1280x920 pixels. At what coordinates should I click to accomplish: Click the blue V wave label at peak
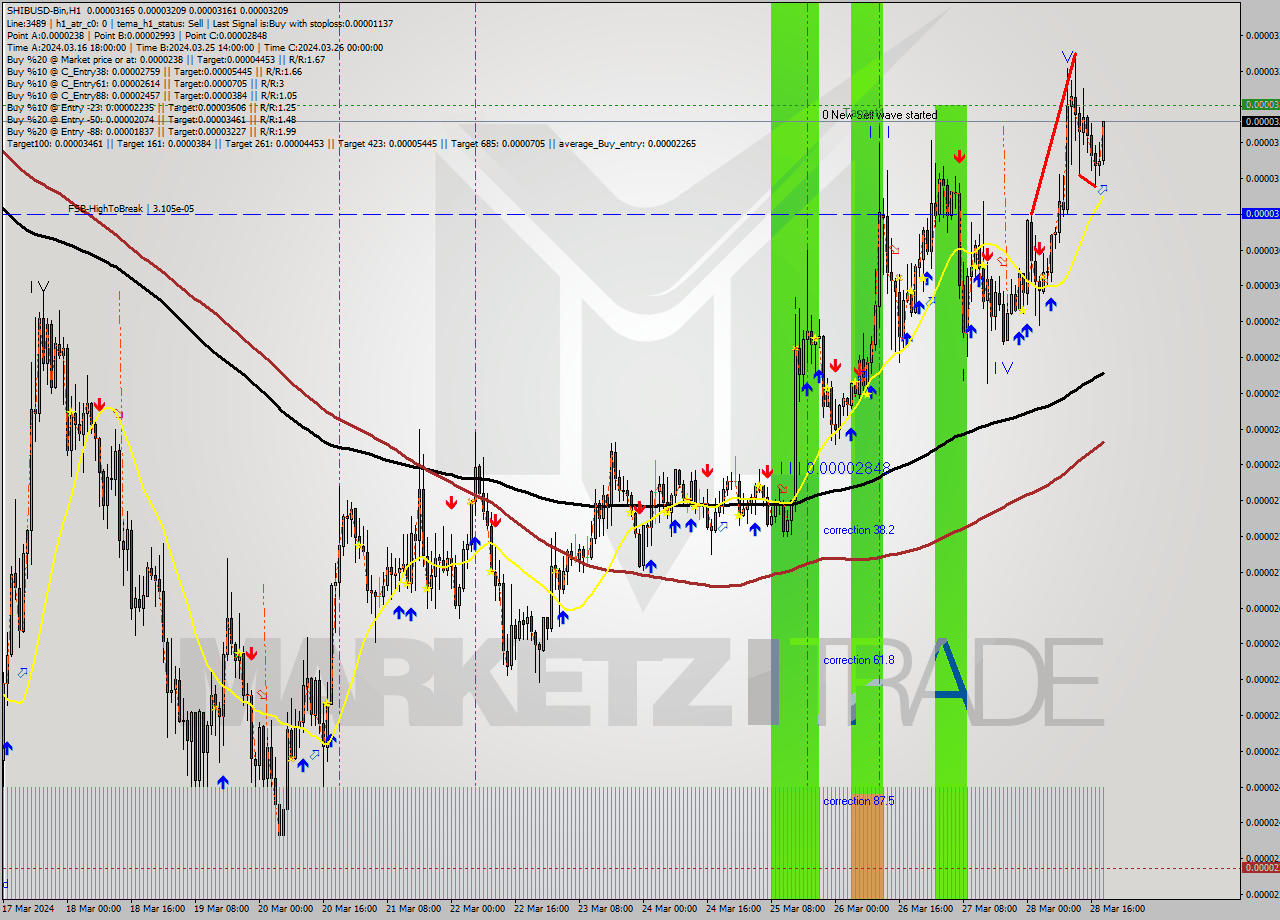tap(1068, 57)
